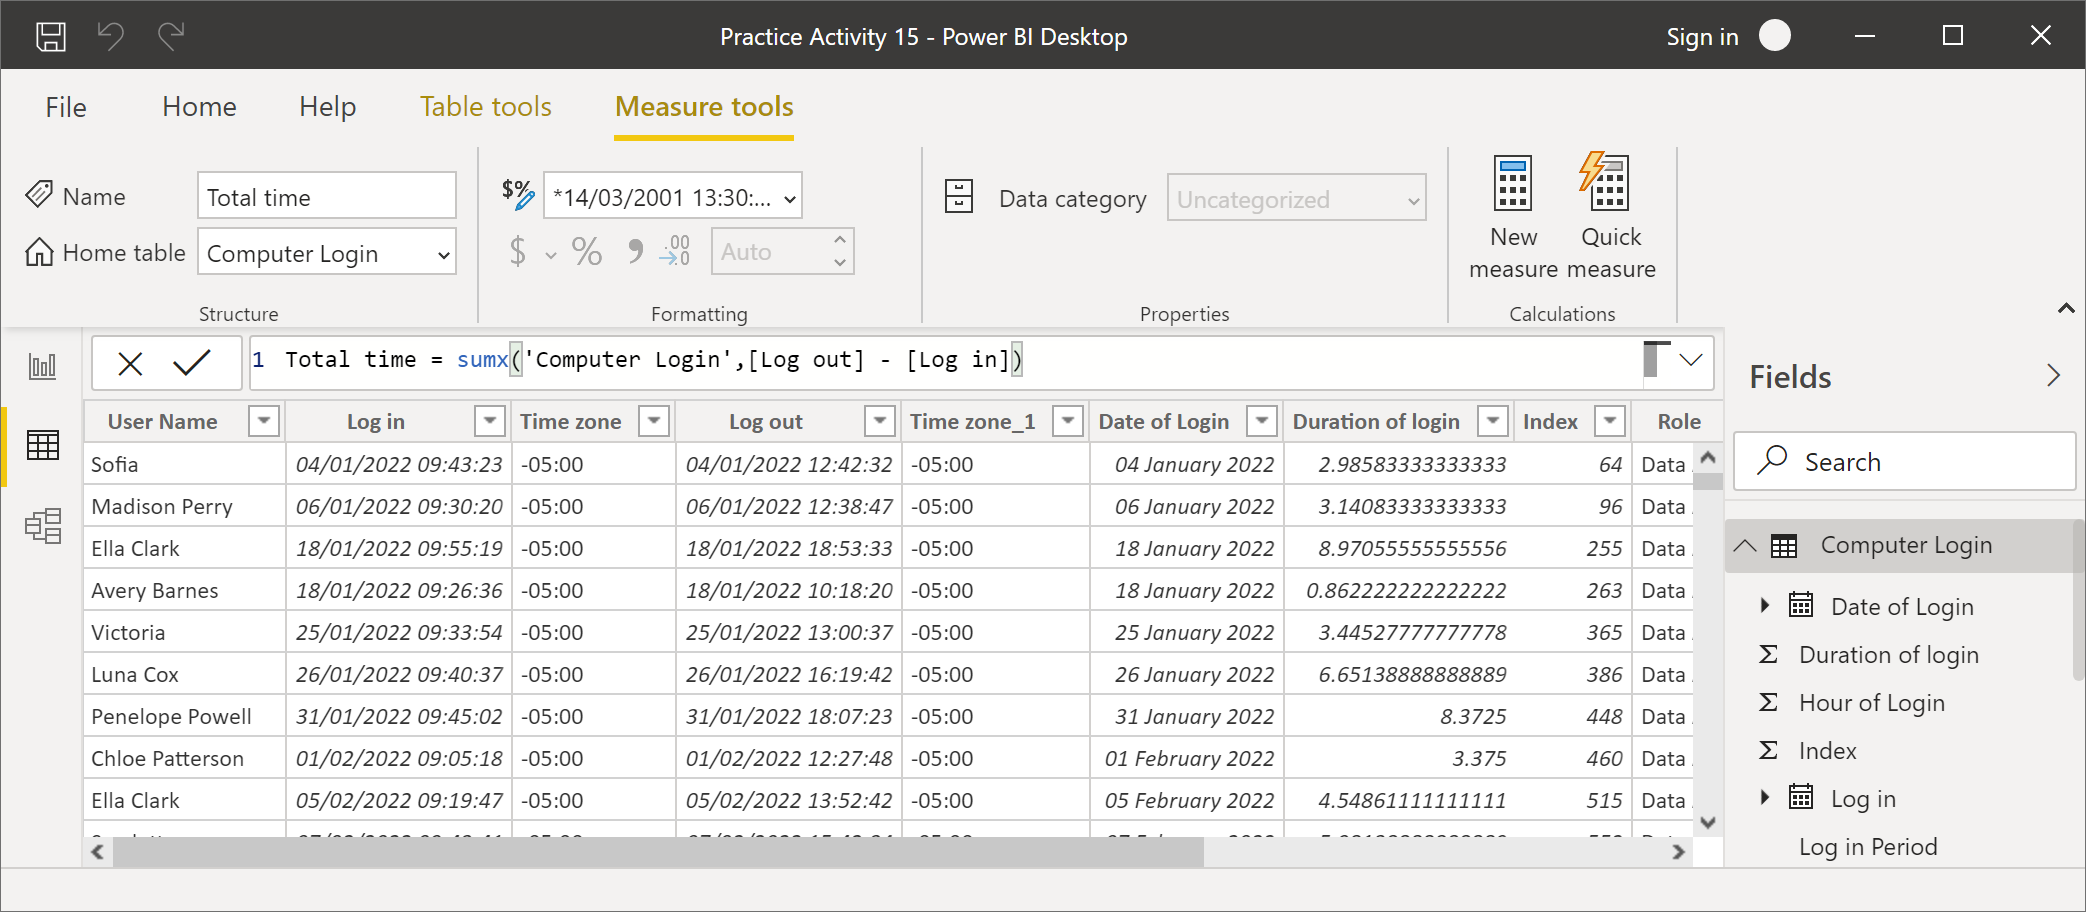Click the decimal places icon
The image size is (2086, 912).
click(x=676, y=251)
